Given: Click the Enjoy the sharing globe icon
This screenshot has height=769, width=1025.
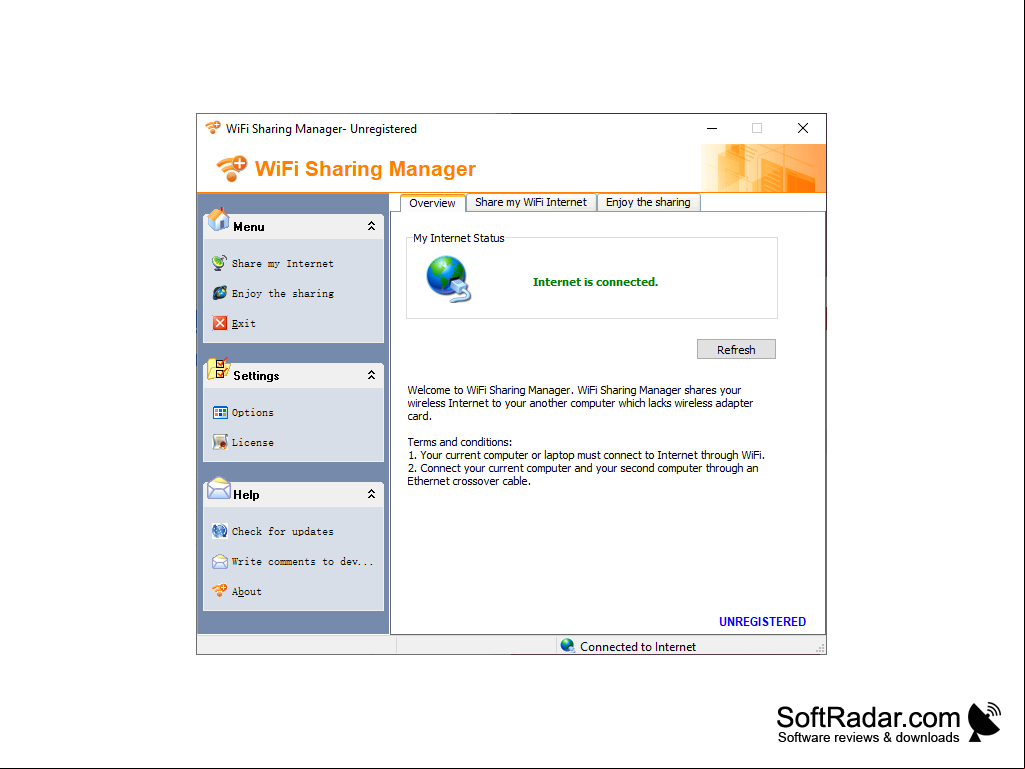Looking at the screenshot, I should (x=220, y=293).
